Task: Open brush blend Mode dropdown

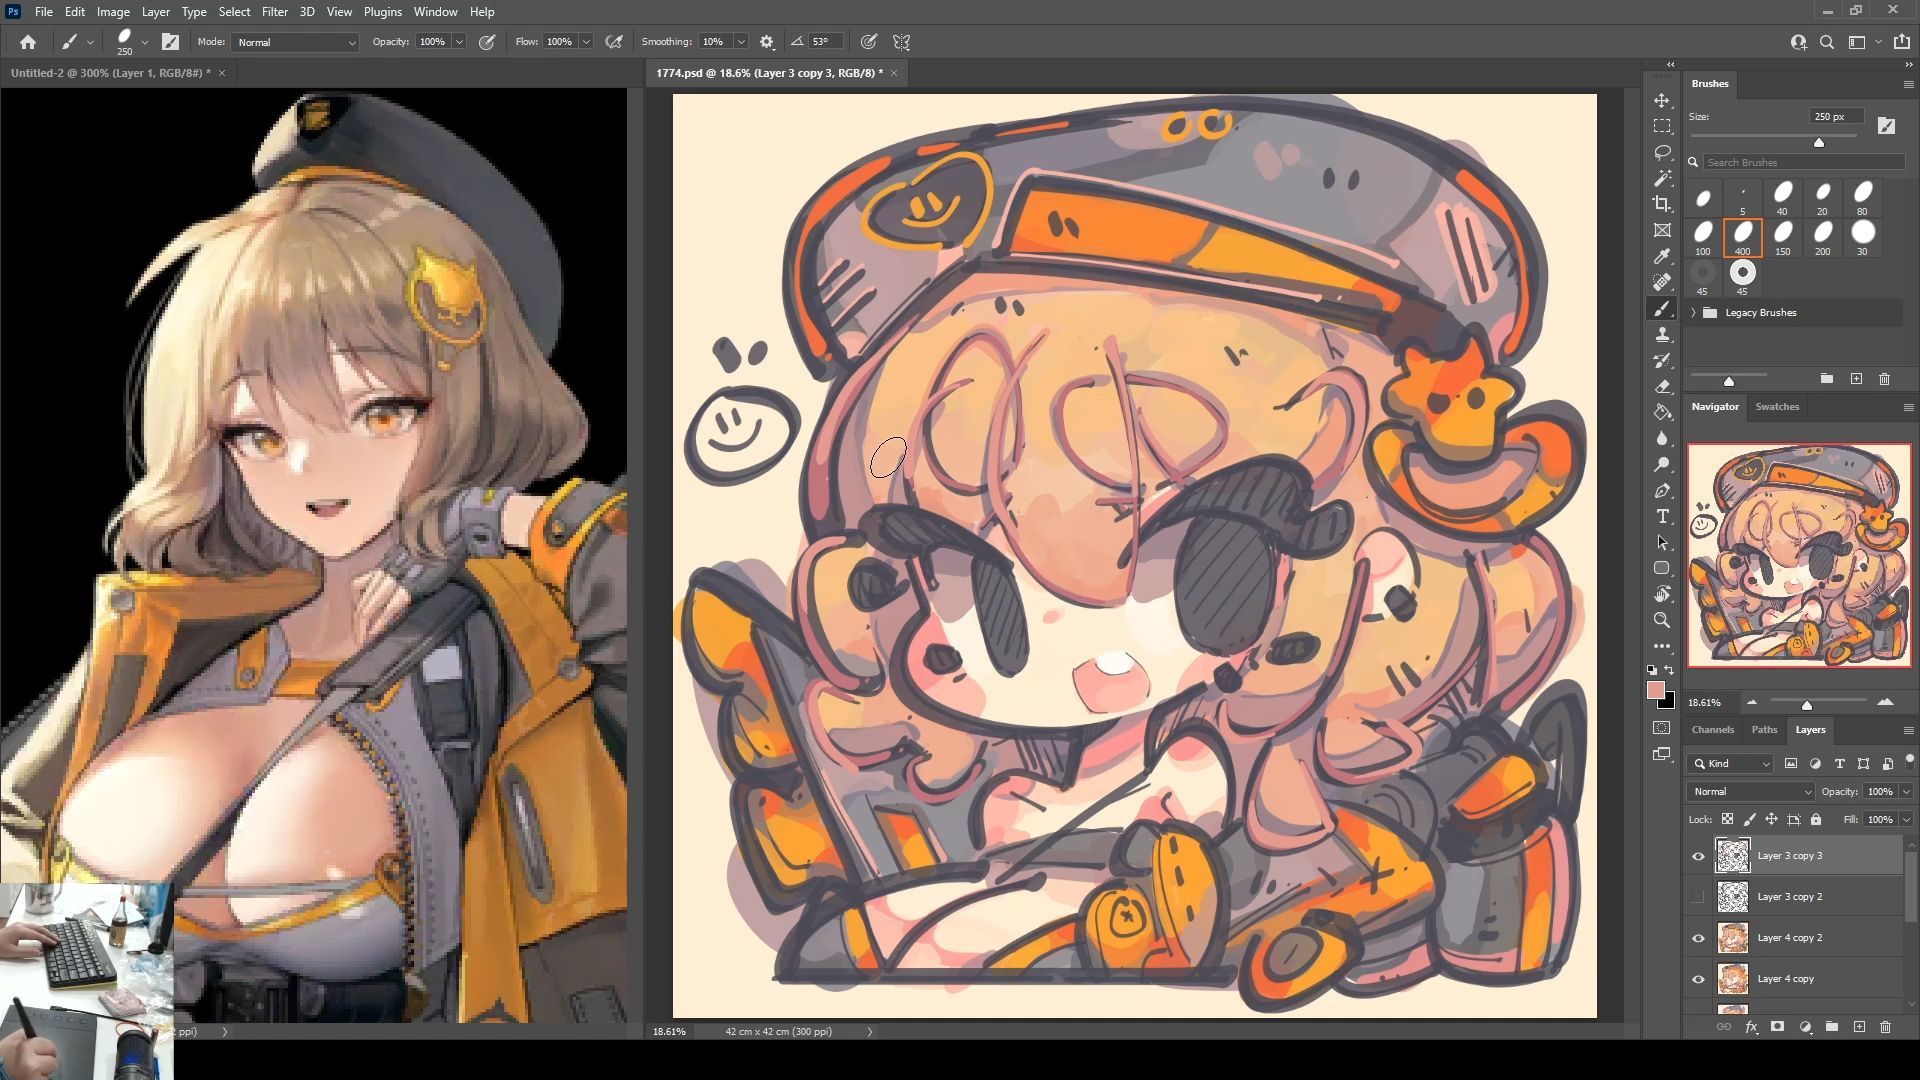Action: pyautogui.click(x=295, y=42)
